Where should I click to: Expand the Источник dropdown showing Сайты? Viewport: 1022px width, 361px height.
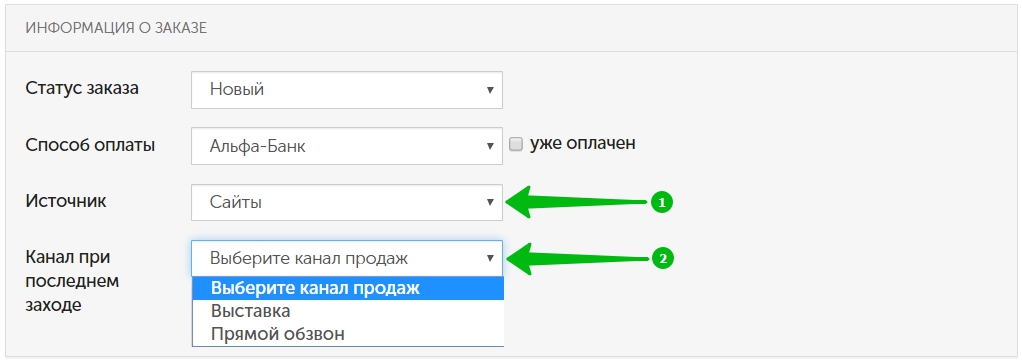(347, 203)
